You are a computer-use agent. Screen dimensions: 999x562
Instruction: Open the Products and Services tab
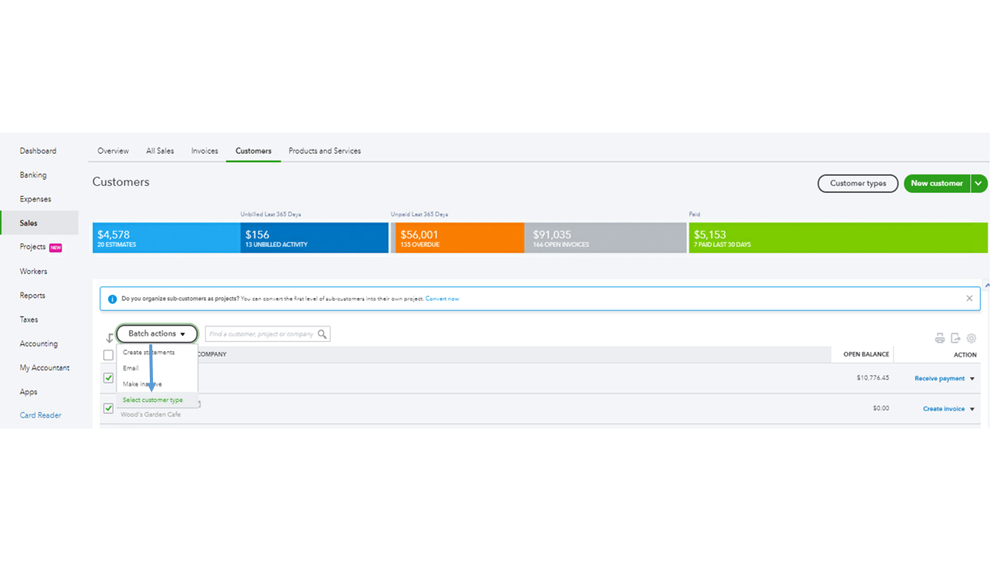point(324,151)
